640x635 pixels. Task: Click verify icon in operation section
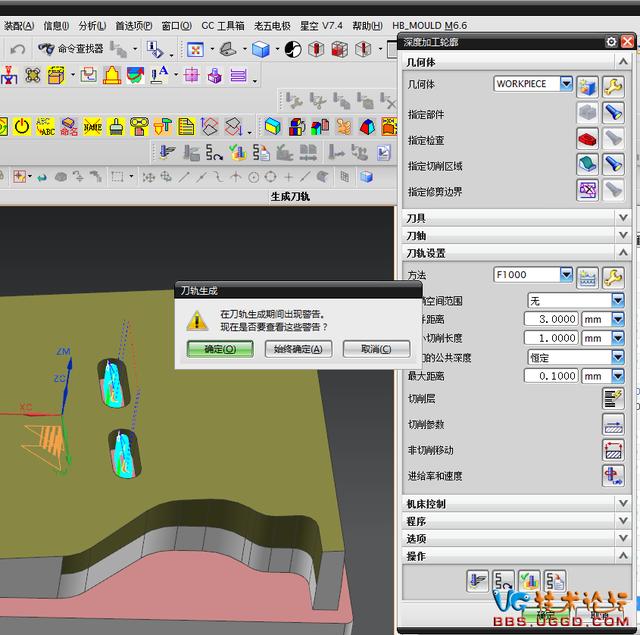[x=529, y=580]
